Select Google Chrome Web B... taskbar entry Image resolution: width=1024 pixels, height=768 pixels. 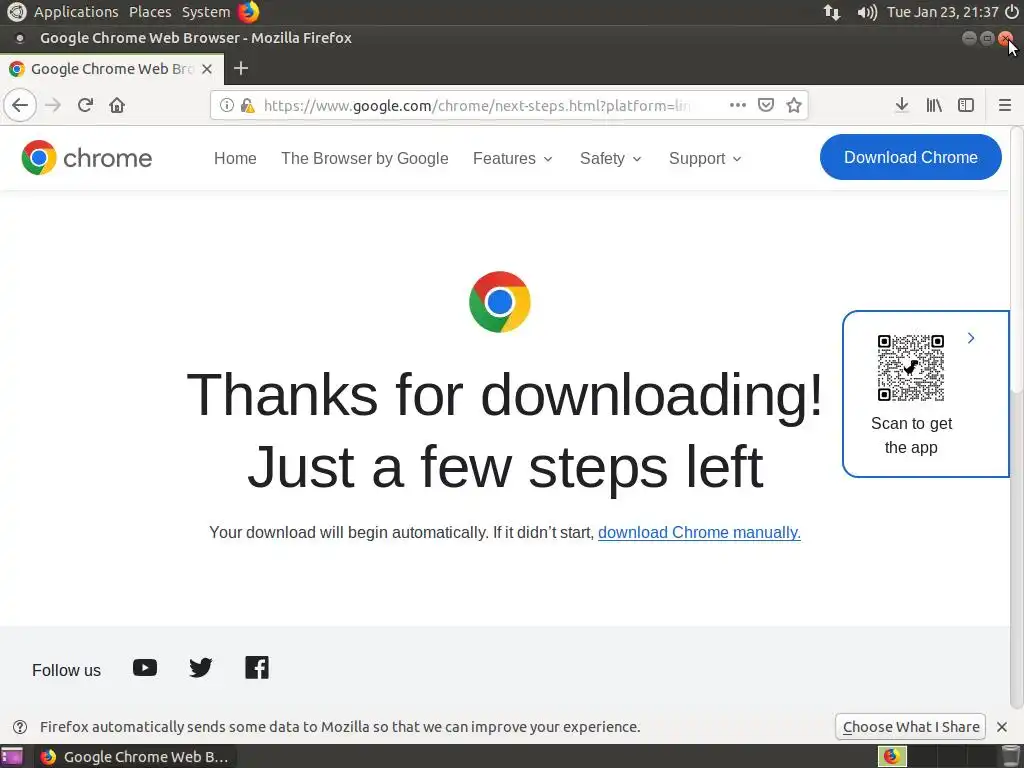click(x=135, y=756)
